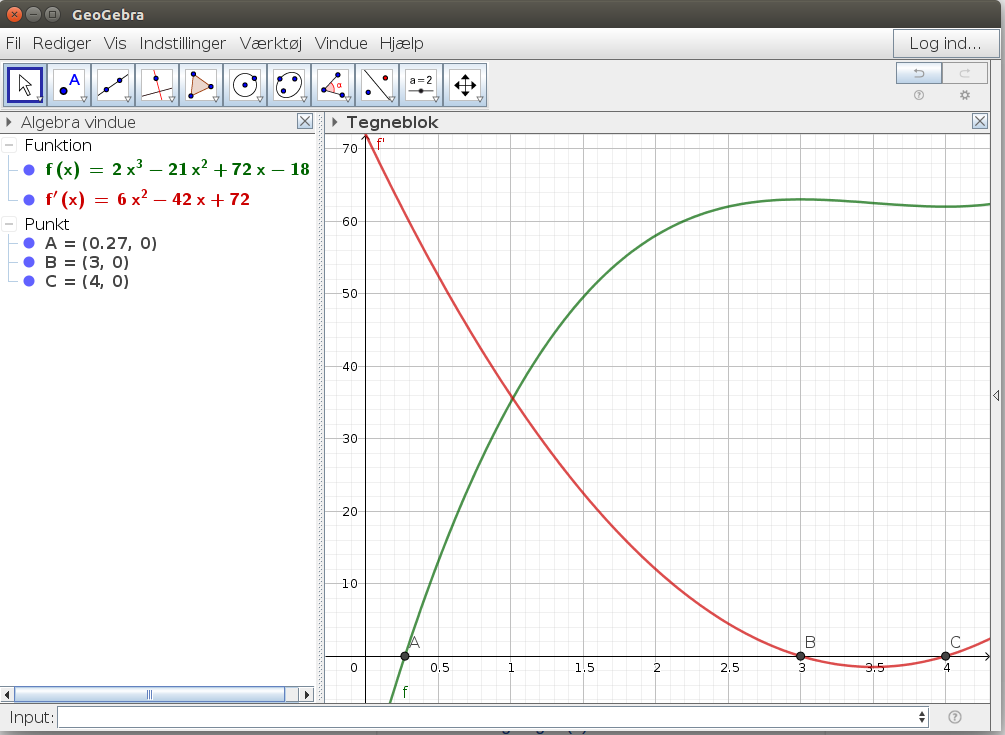Viewport: 1005px width, 735px height.
Task: Expand Tegneblok style bar triangle
Action: (x=335, y=122)
